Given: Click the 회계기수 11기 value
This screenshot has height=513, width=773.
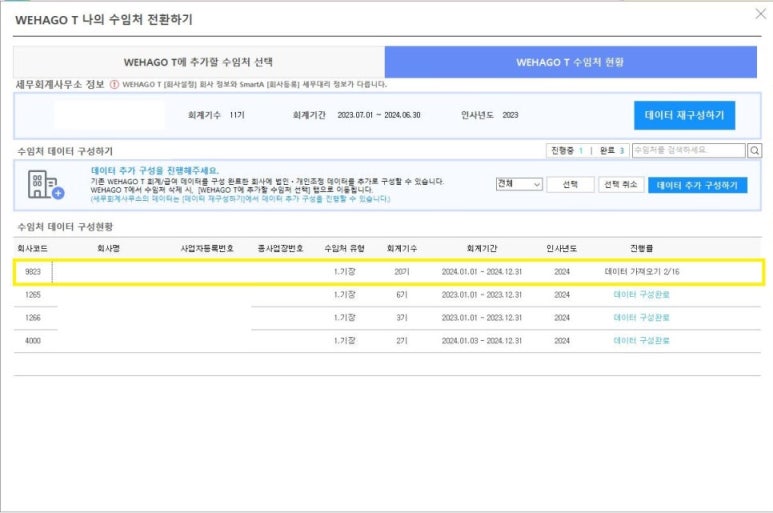Looking at the screenshot, I should [x=237, y=115].
